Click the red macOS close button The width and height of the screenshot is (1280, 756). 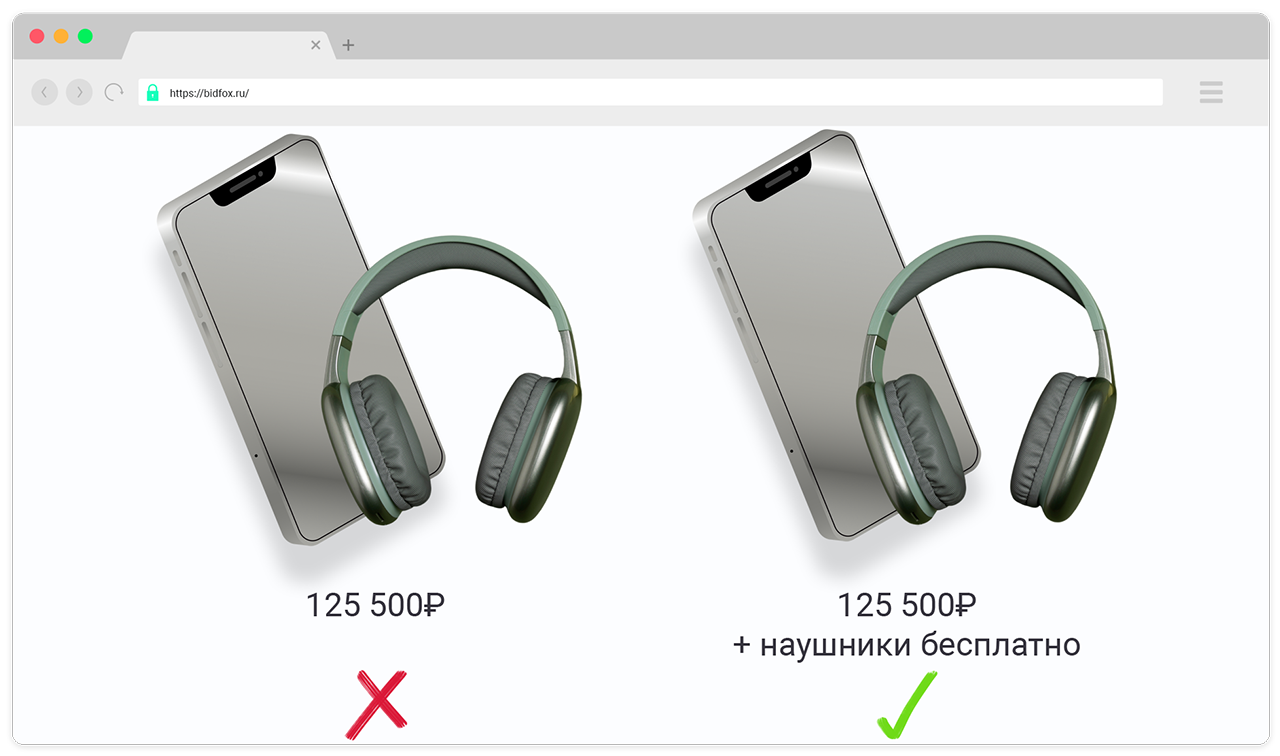coord(37,36)
